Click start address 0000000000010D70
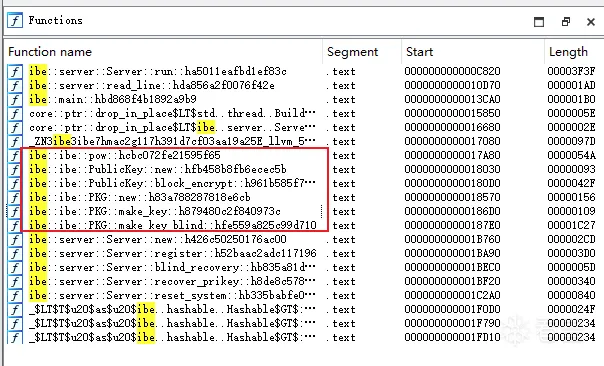Viewport: 604px width, 366px height. point(452,86)
